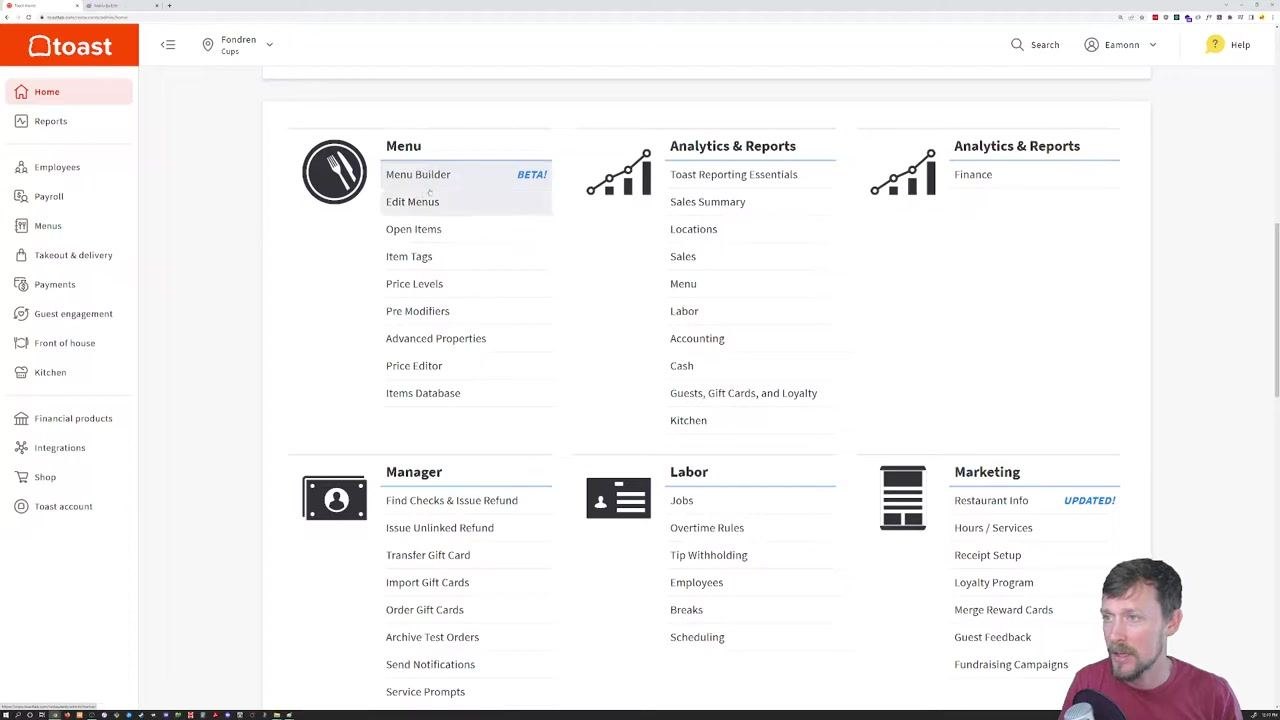Click the Home icon in the sidebar

[x=21, y=92]
